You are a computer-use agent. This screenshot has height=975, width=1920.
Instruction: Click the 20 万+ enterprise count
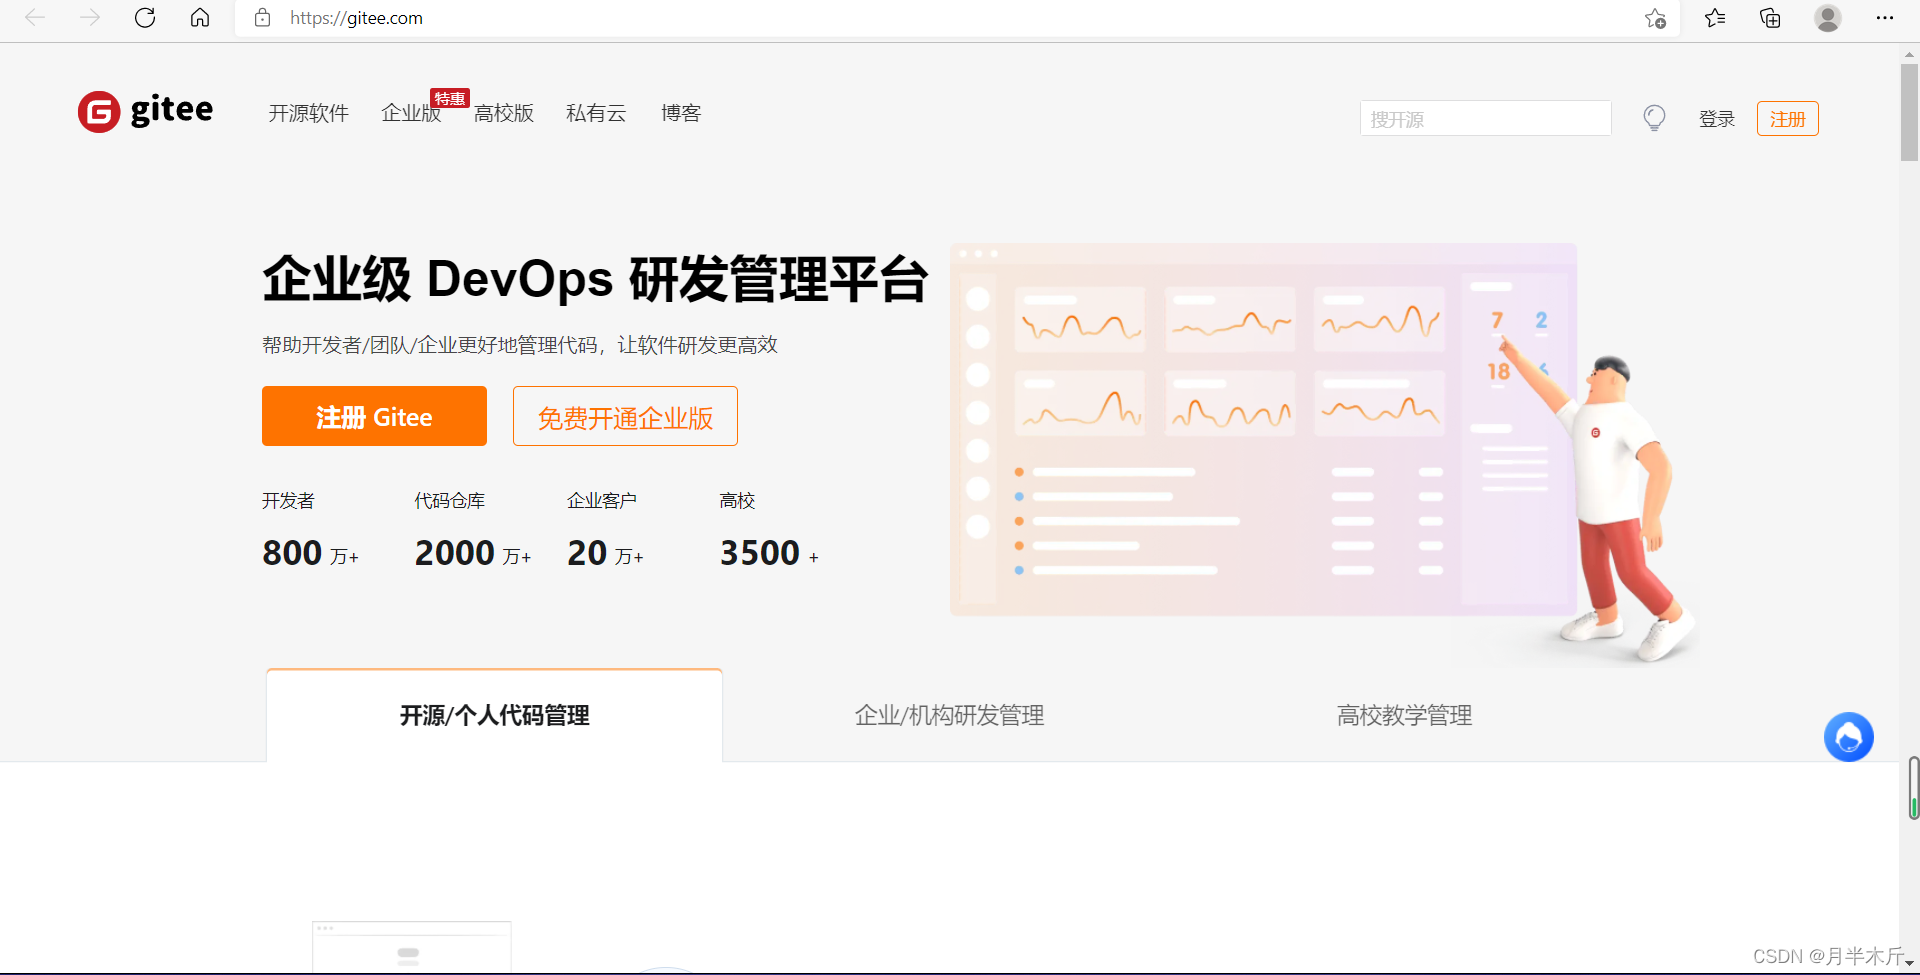point(605,553)
